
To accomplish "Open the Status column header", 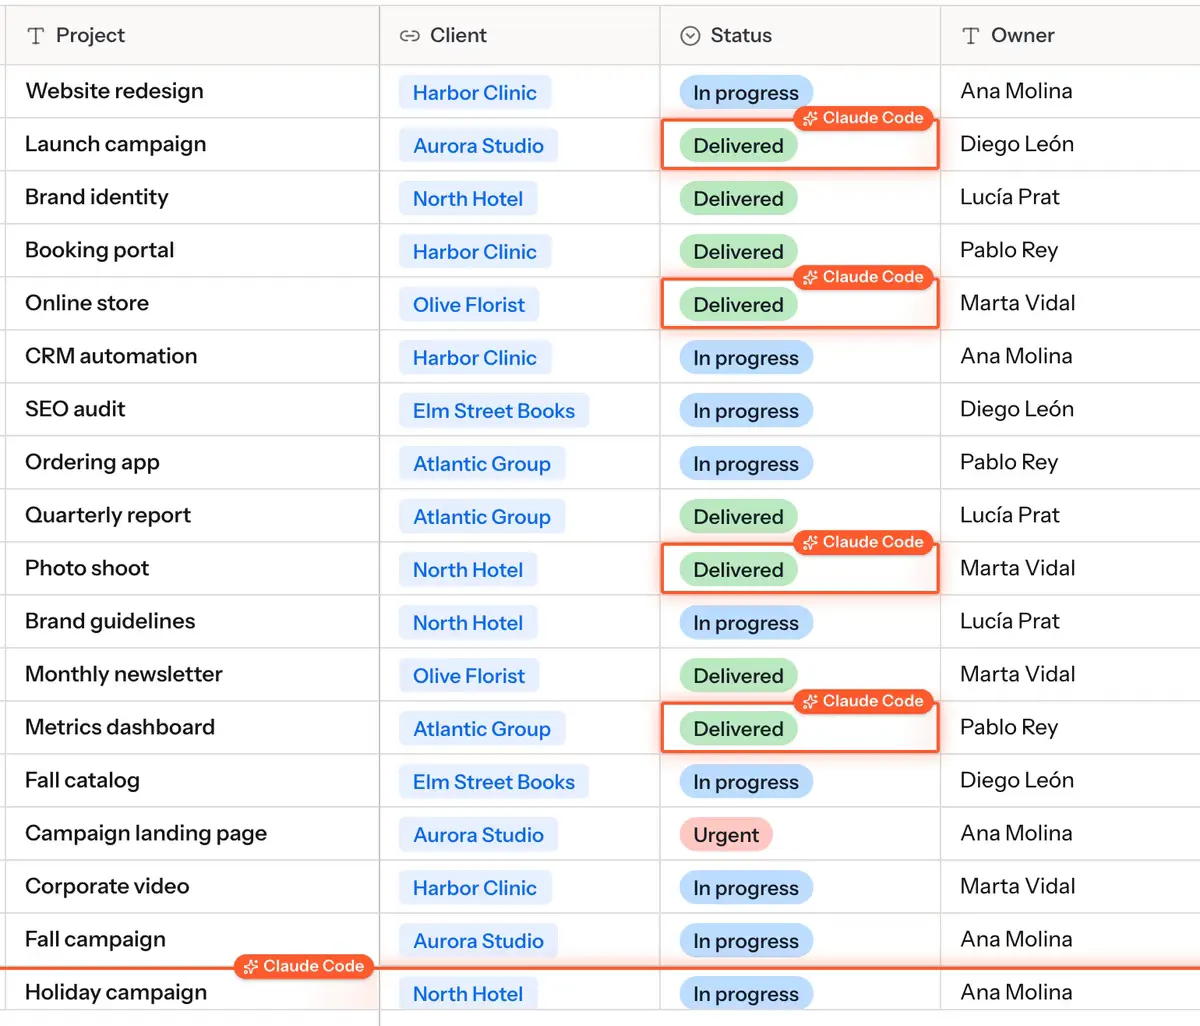I will click(x=800, y=36).
